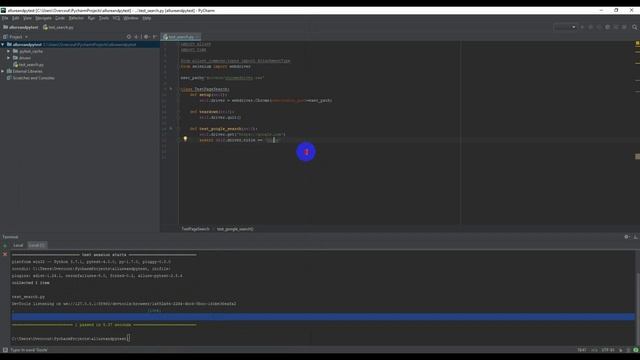Screen dimensions: 640x360
Task: Click the terminal command prompt line
Action: [x=71, y=338]
